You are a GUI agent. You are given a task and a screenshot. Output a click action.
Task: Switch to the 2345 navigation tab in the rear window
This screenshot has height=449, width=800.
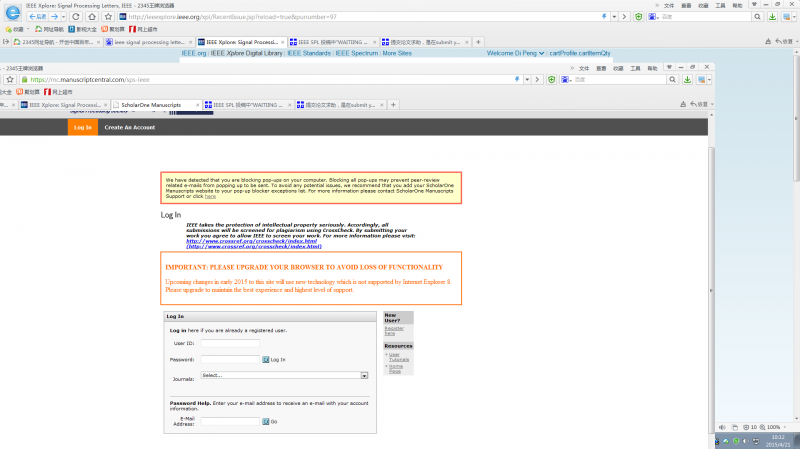click(57, 42)
